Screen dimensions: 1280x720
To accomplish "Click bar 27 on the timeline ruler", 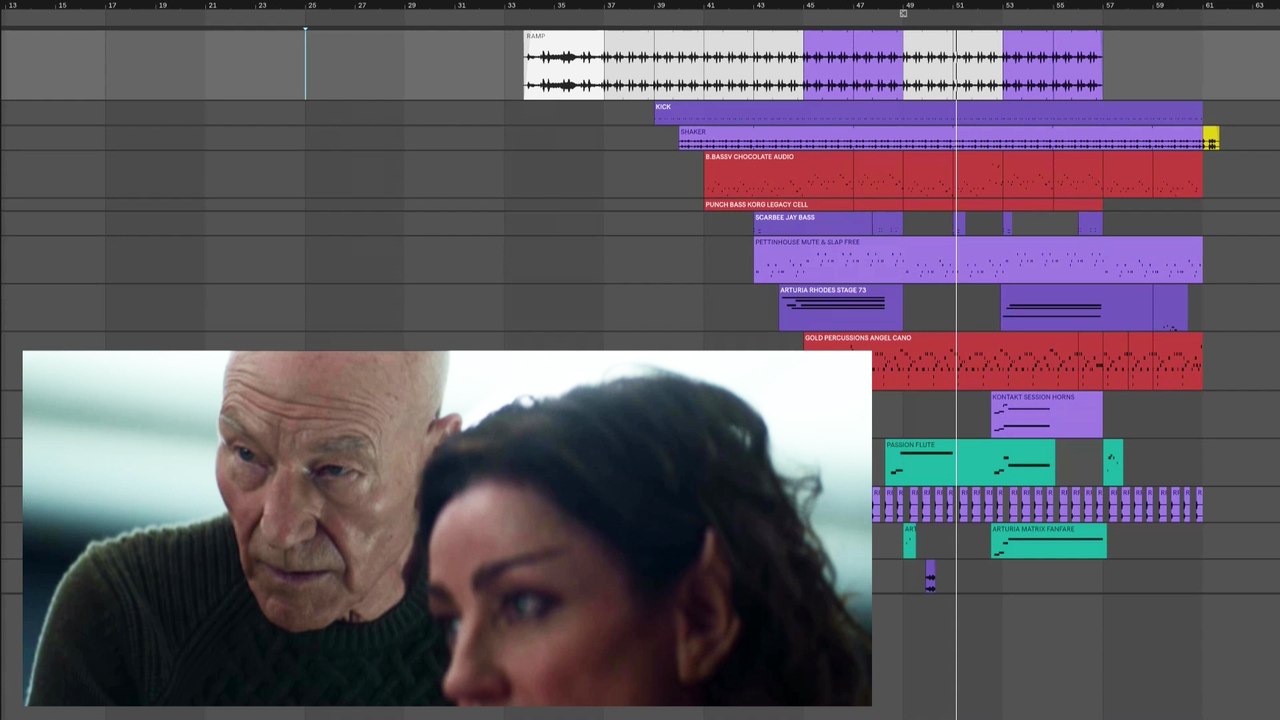I will point(362,6).
